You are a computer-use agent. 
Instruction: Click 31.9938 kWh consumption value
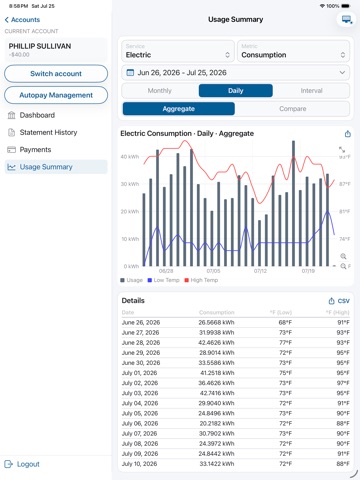216,333
